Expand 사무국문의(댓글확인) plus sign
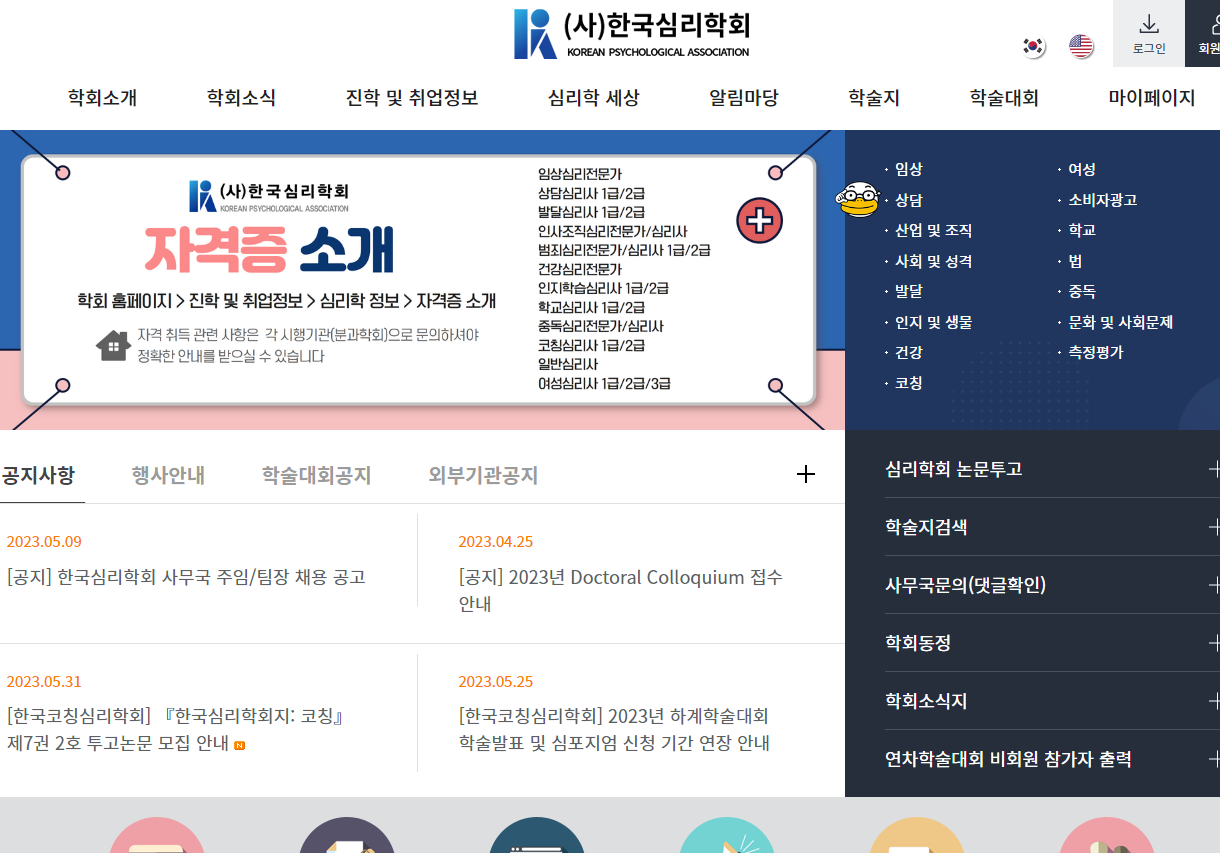 tap(1213, 585)
